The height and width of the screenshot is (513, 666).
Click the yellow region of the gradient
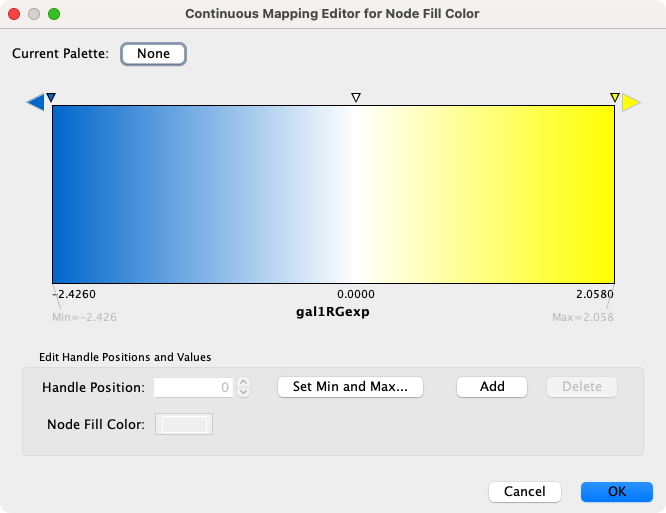click(x=560, y=195)
